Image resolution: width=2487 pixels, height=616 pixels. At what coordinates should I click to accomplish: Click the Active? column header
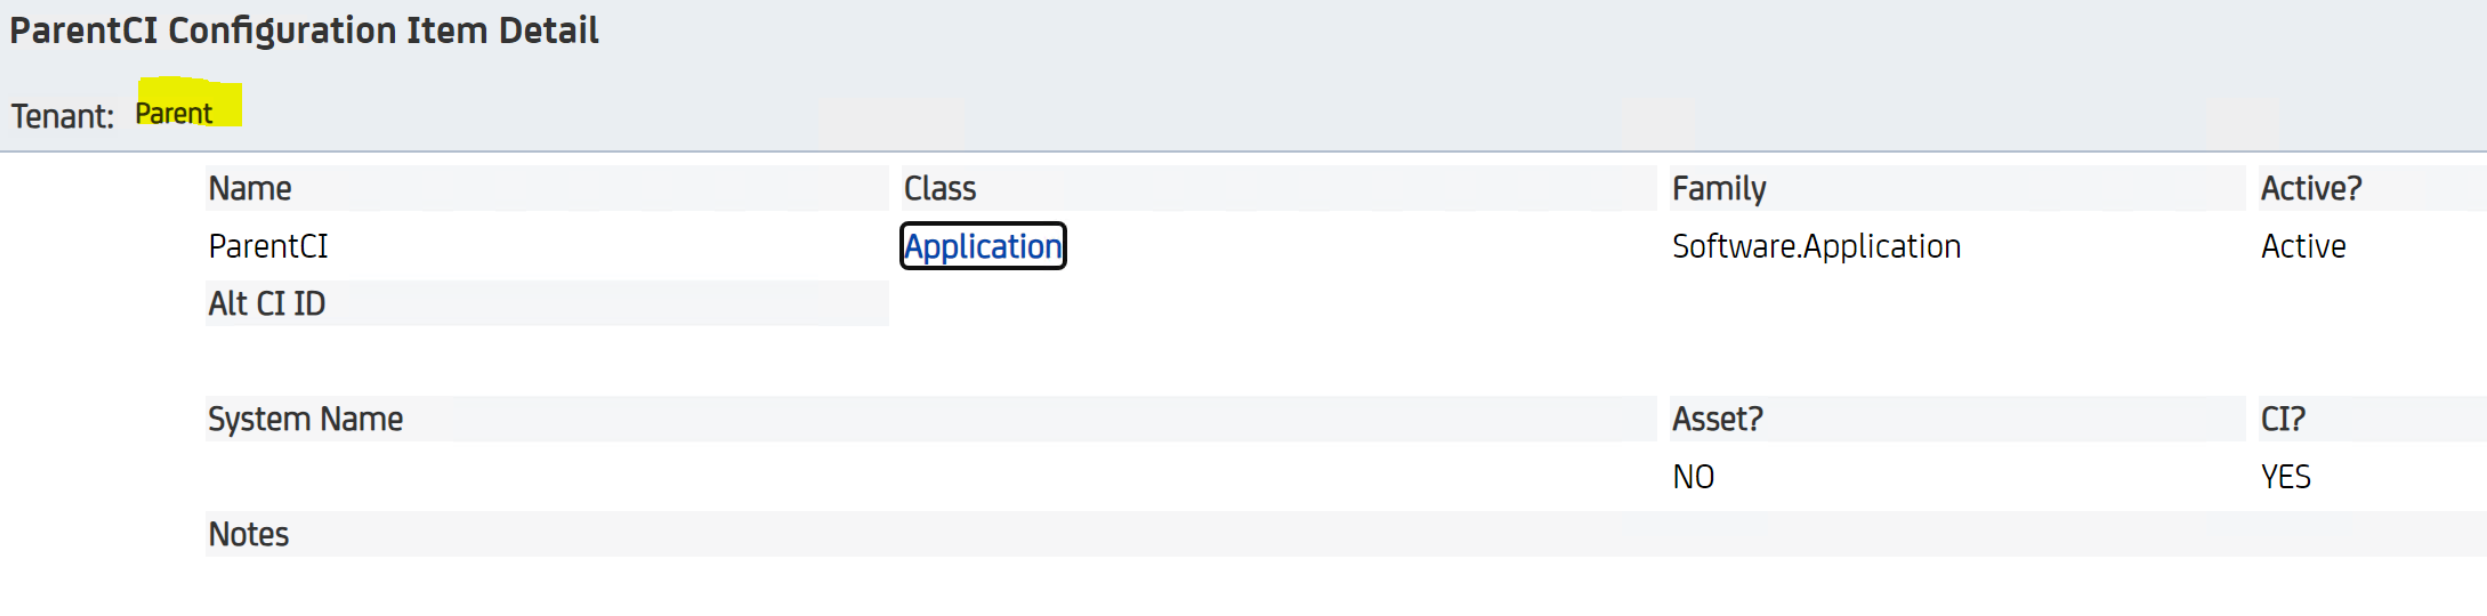2311,188
